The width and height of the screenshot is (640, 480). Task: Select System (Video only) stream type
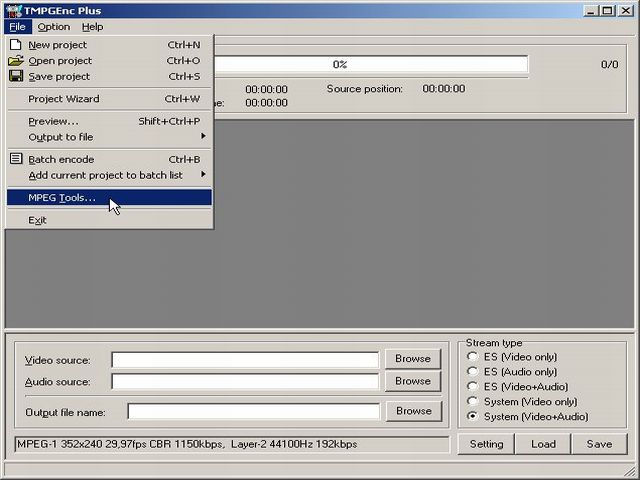coord(472,401)
